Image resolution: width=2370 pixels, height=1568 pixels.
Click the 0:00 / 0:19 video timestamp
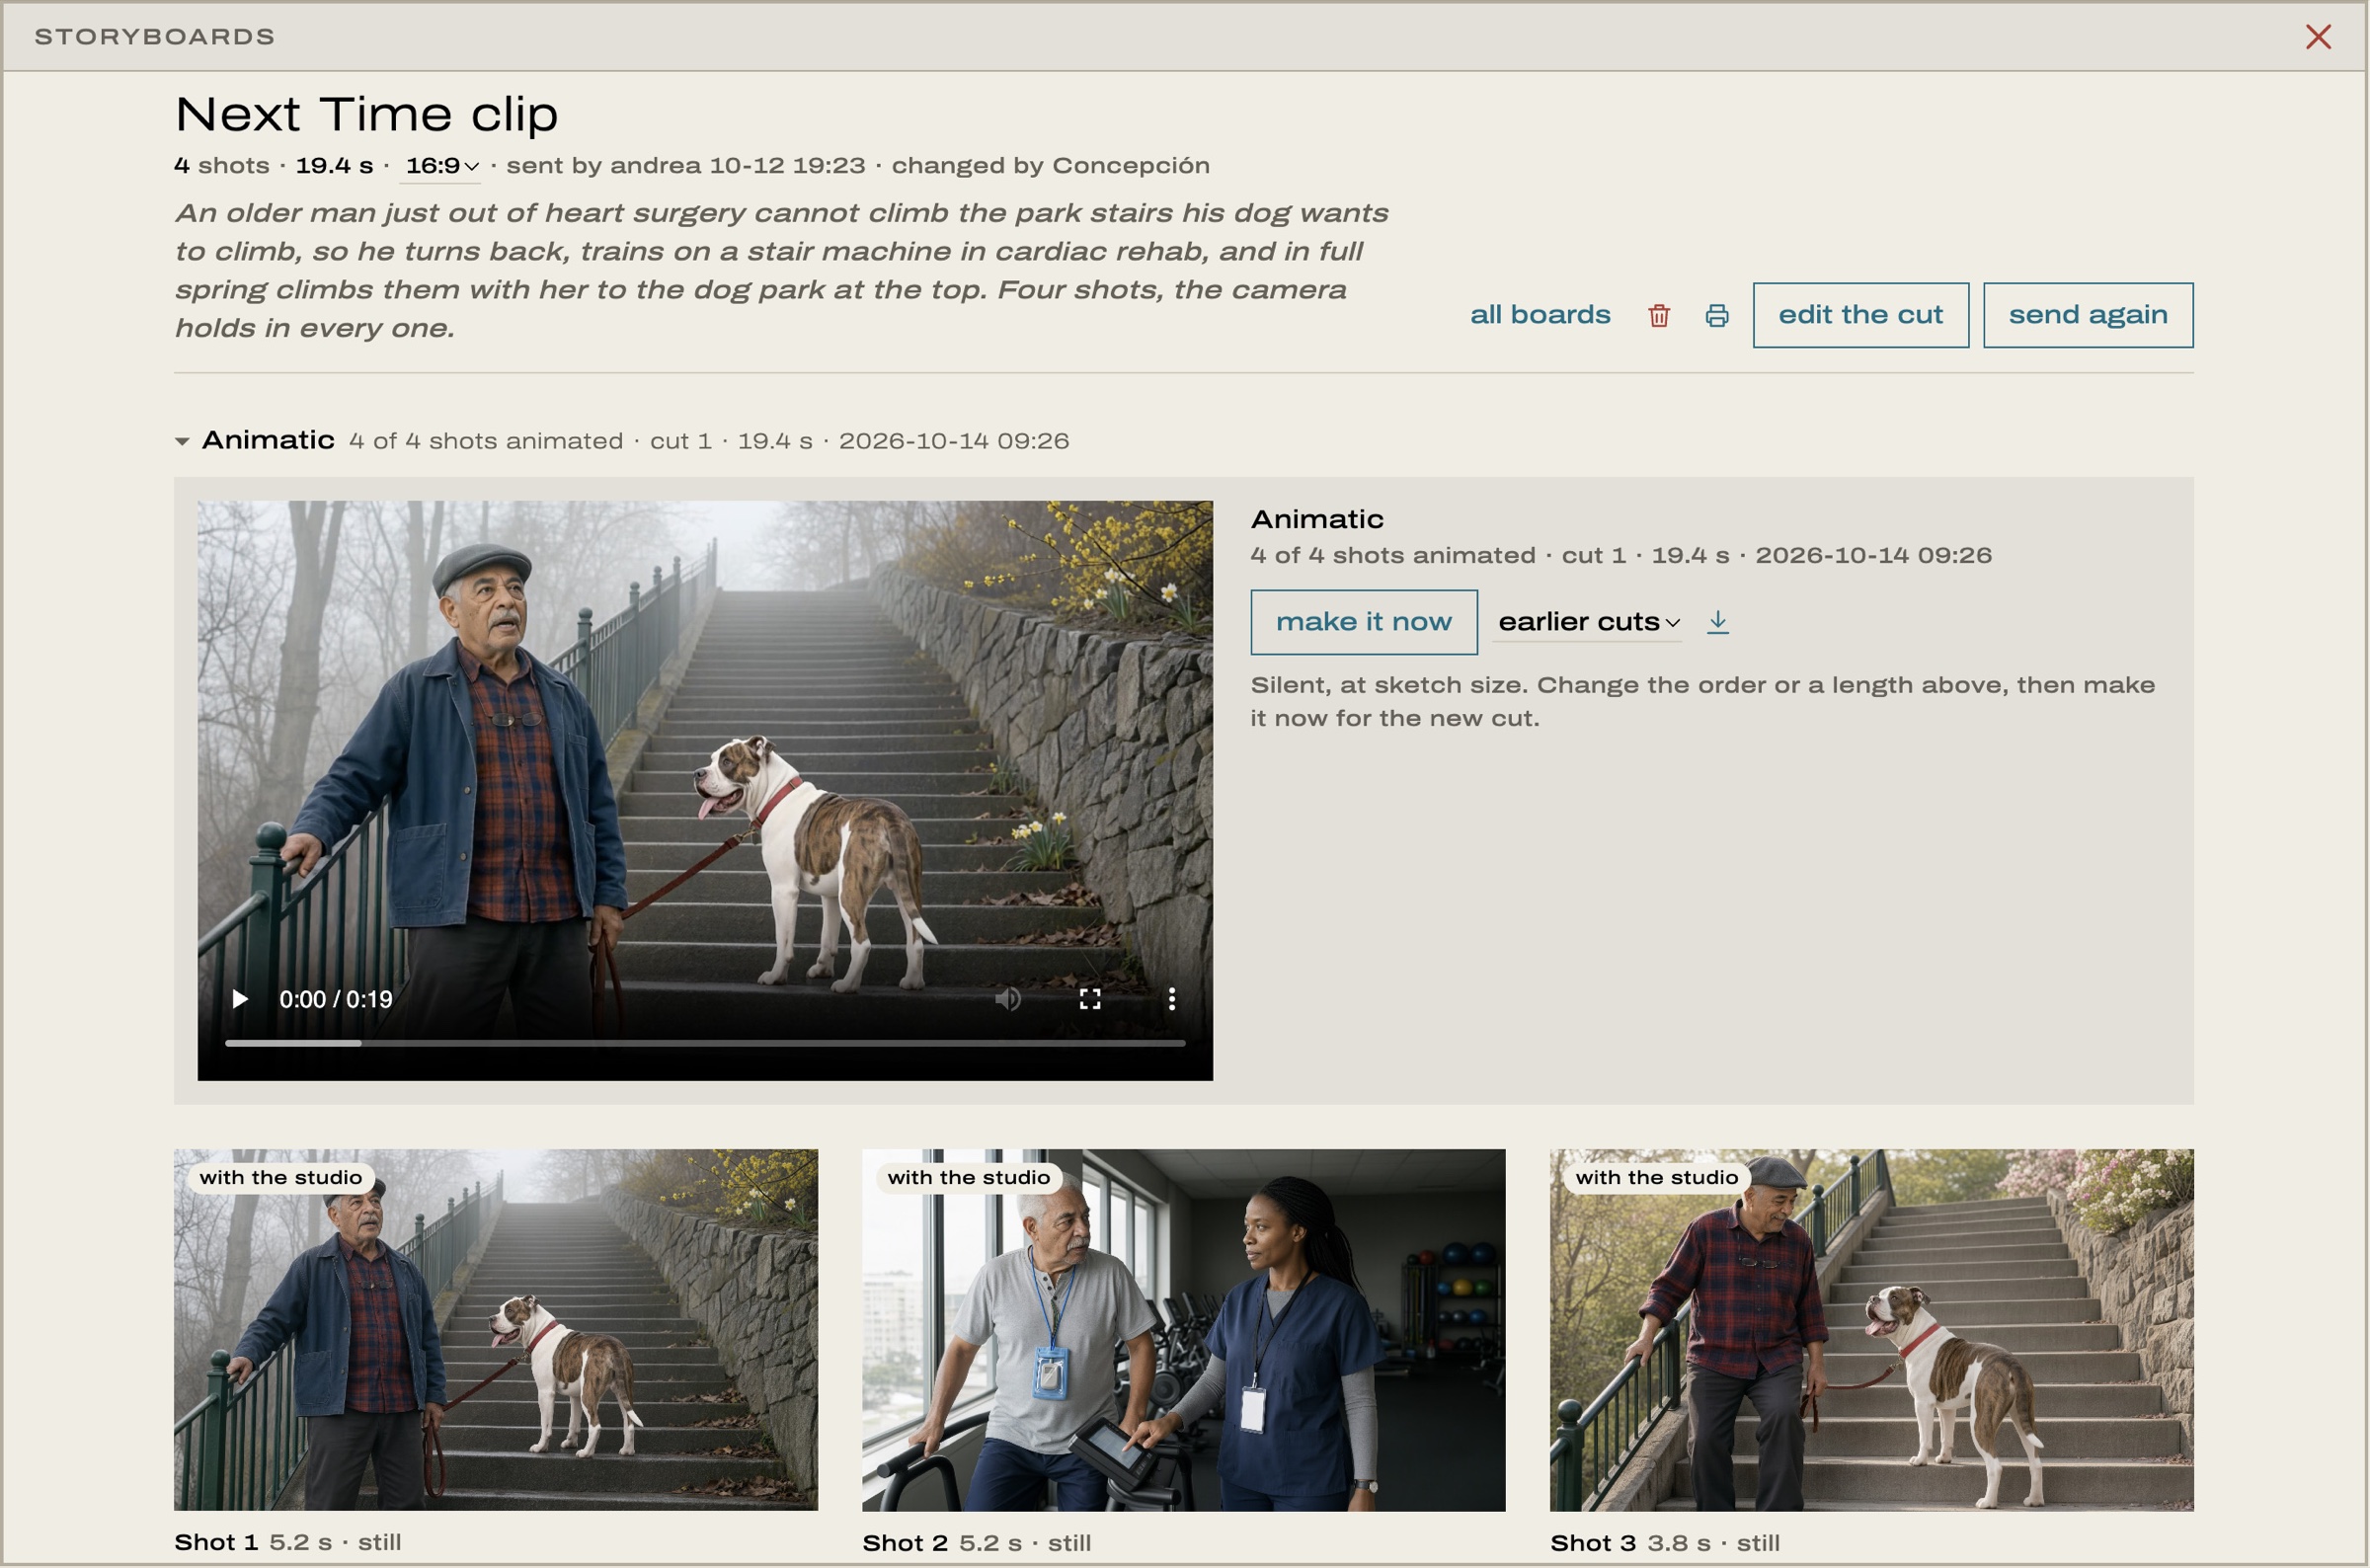[336, 999]
